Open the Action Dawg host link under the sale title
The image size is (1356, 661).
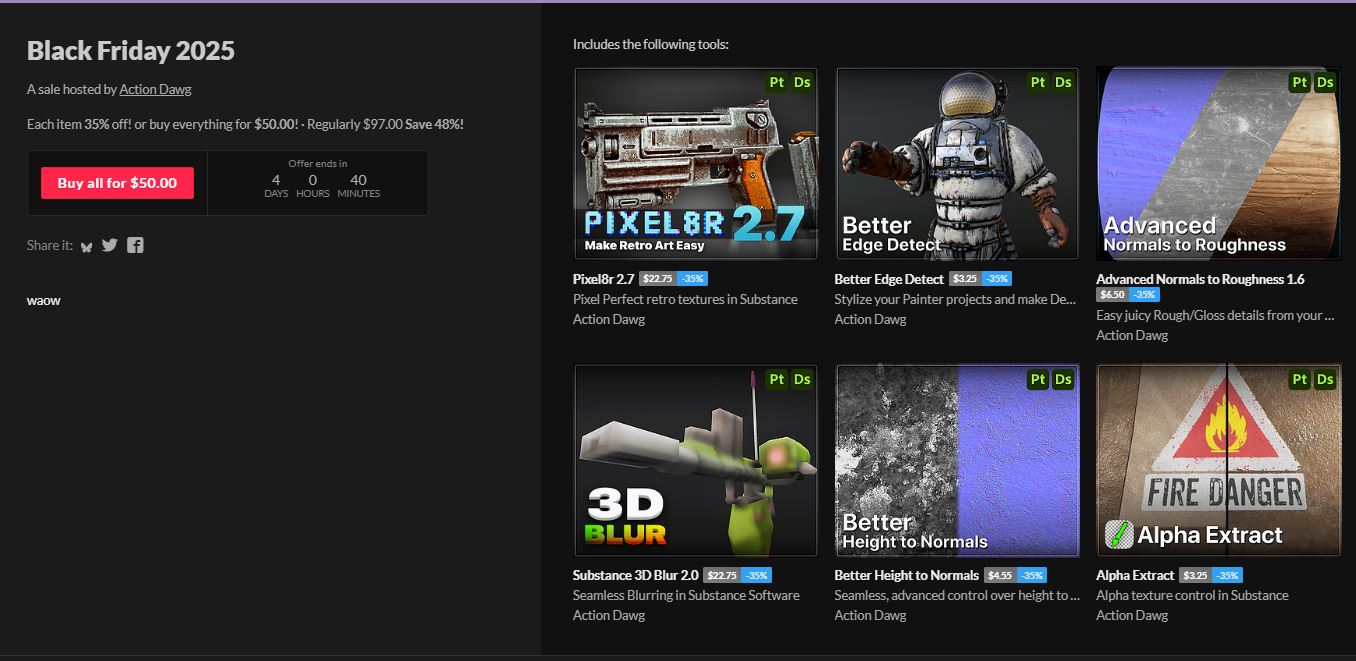coord(155,89)
